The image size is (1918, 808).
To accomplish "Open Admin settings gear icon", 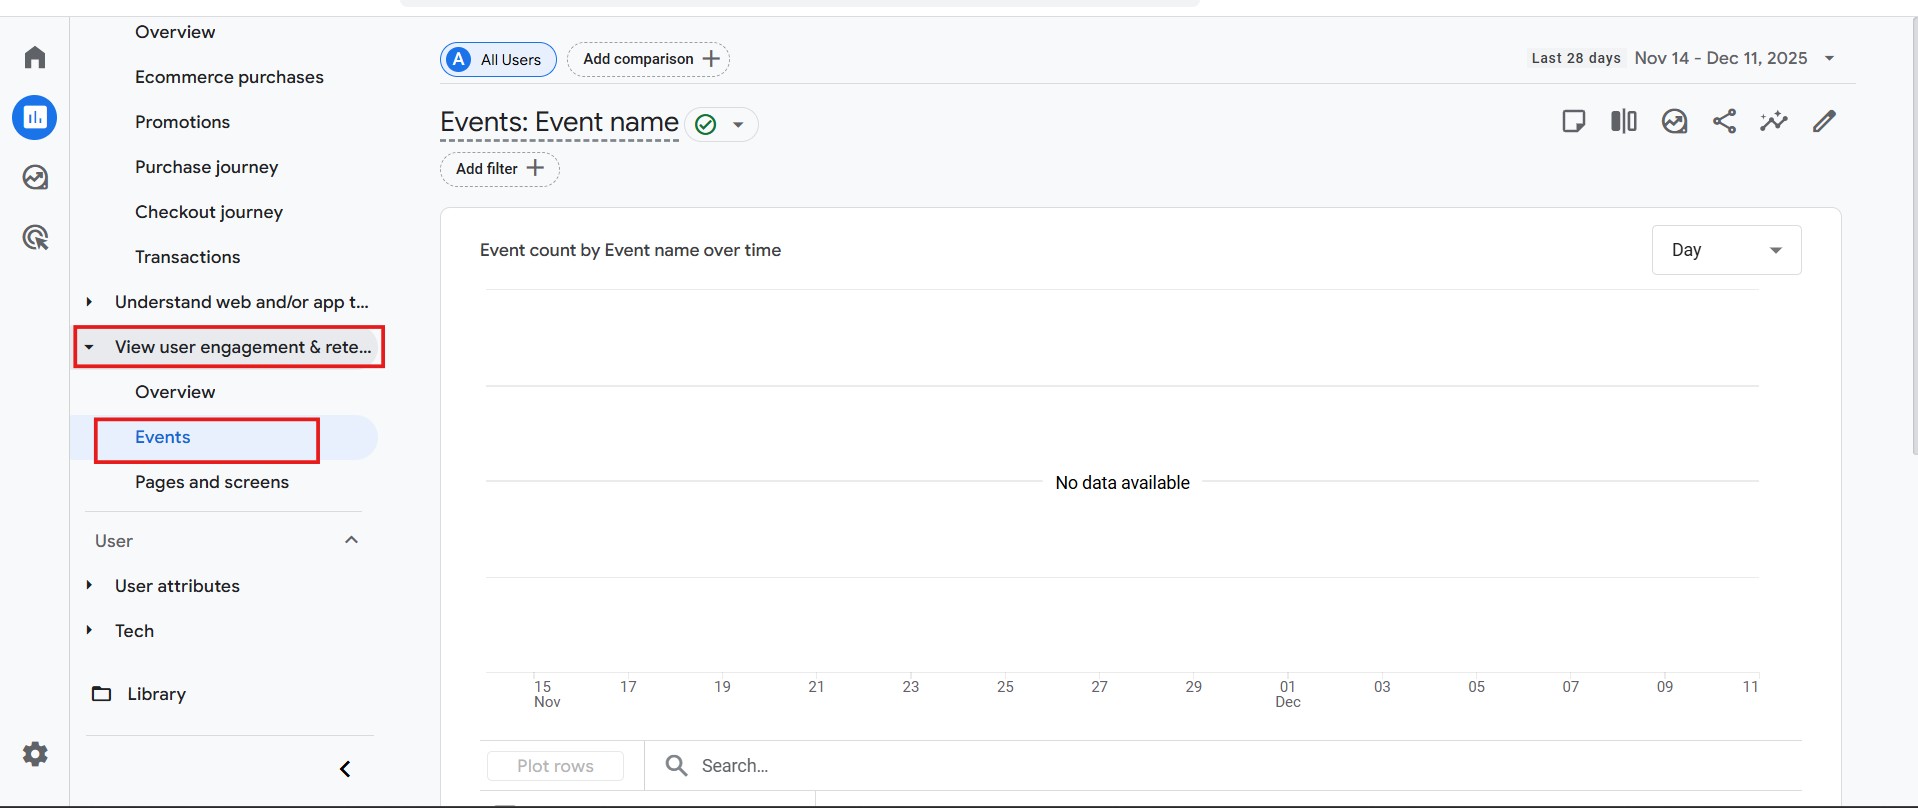I will (35, 754).
